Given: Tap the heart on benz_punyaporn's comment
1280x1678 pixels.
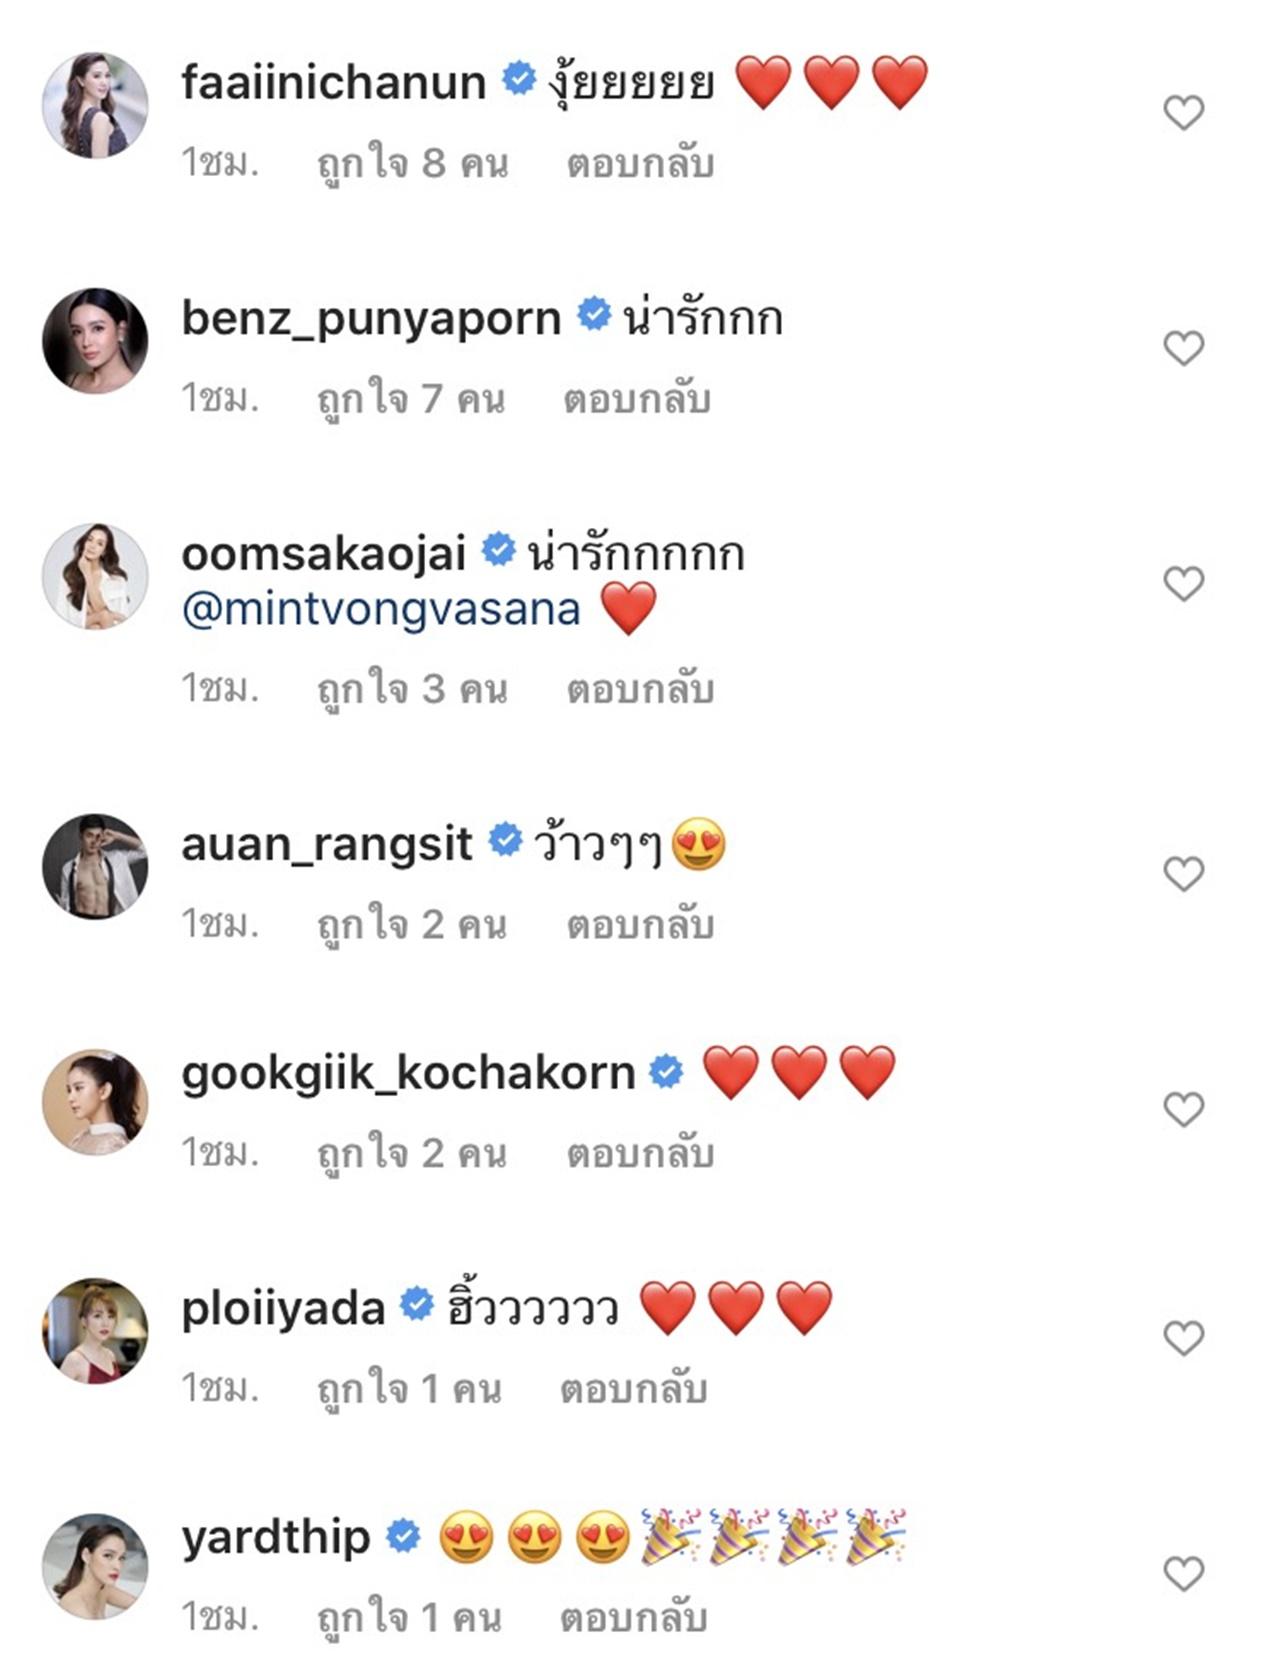Looking at the screenshot, I should click(x=1183, y=348).
